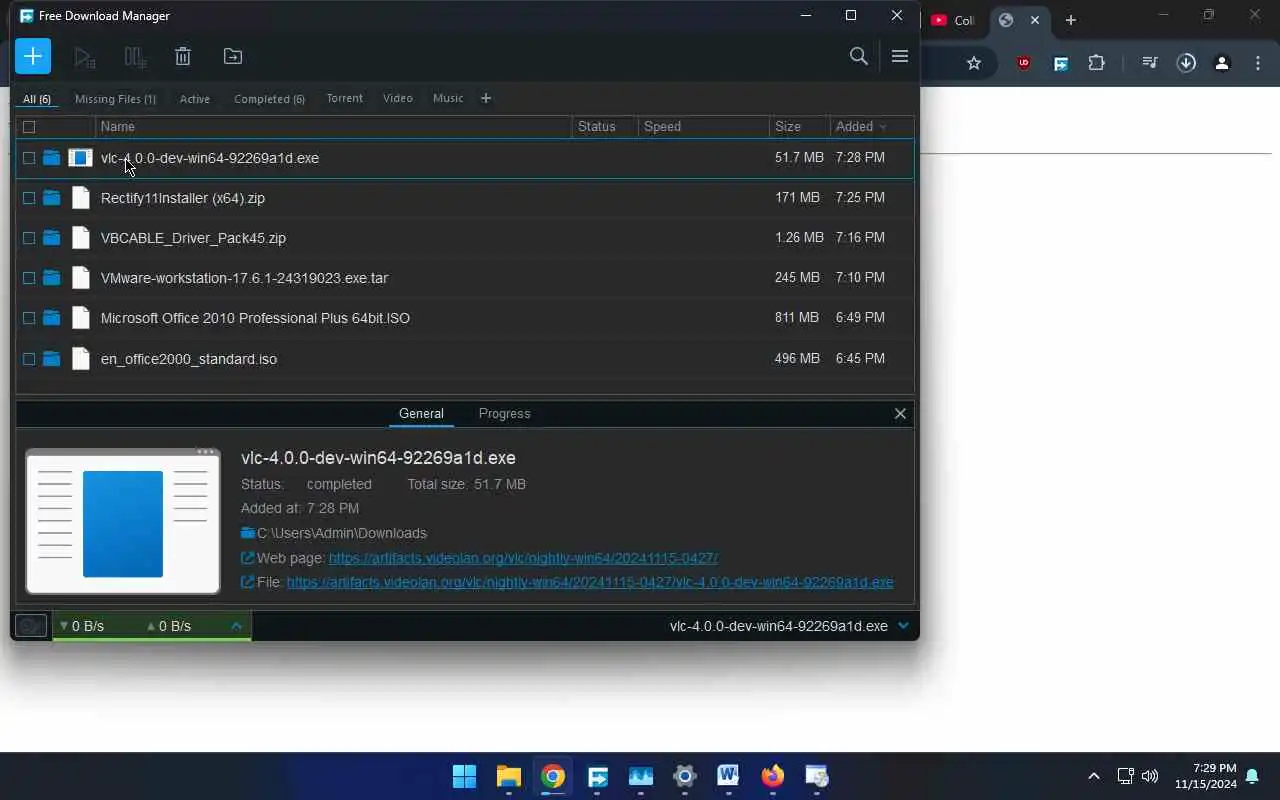Screen dimensions: 1280x800
Task: Click the large file preview thumbnail
Action: click(x=123, y=522)
